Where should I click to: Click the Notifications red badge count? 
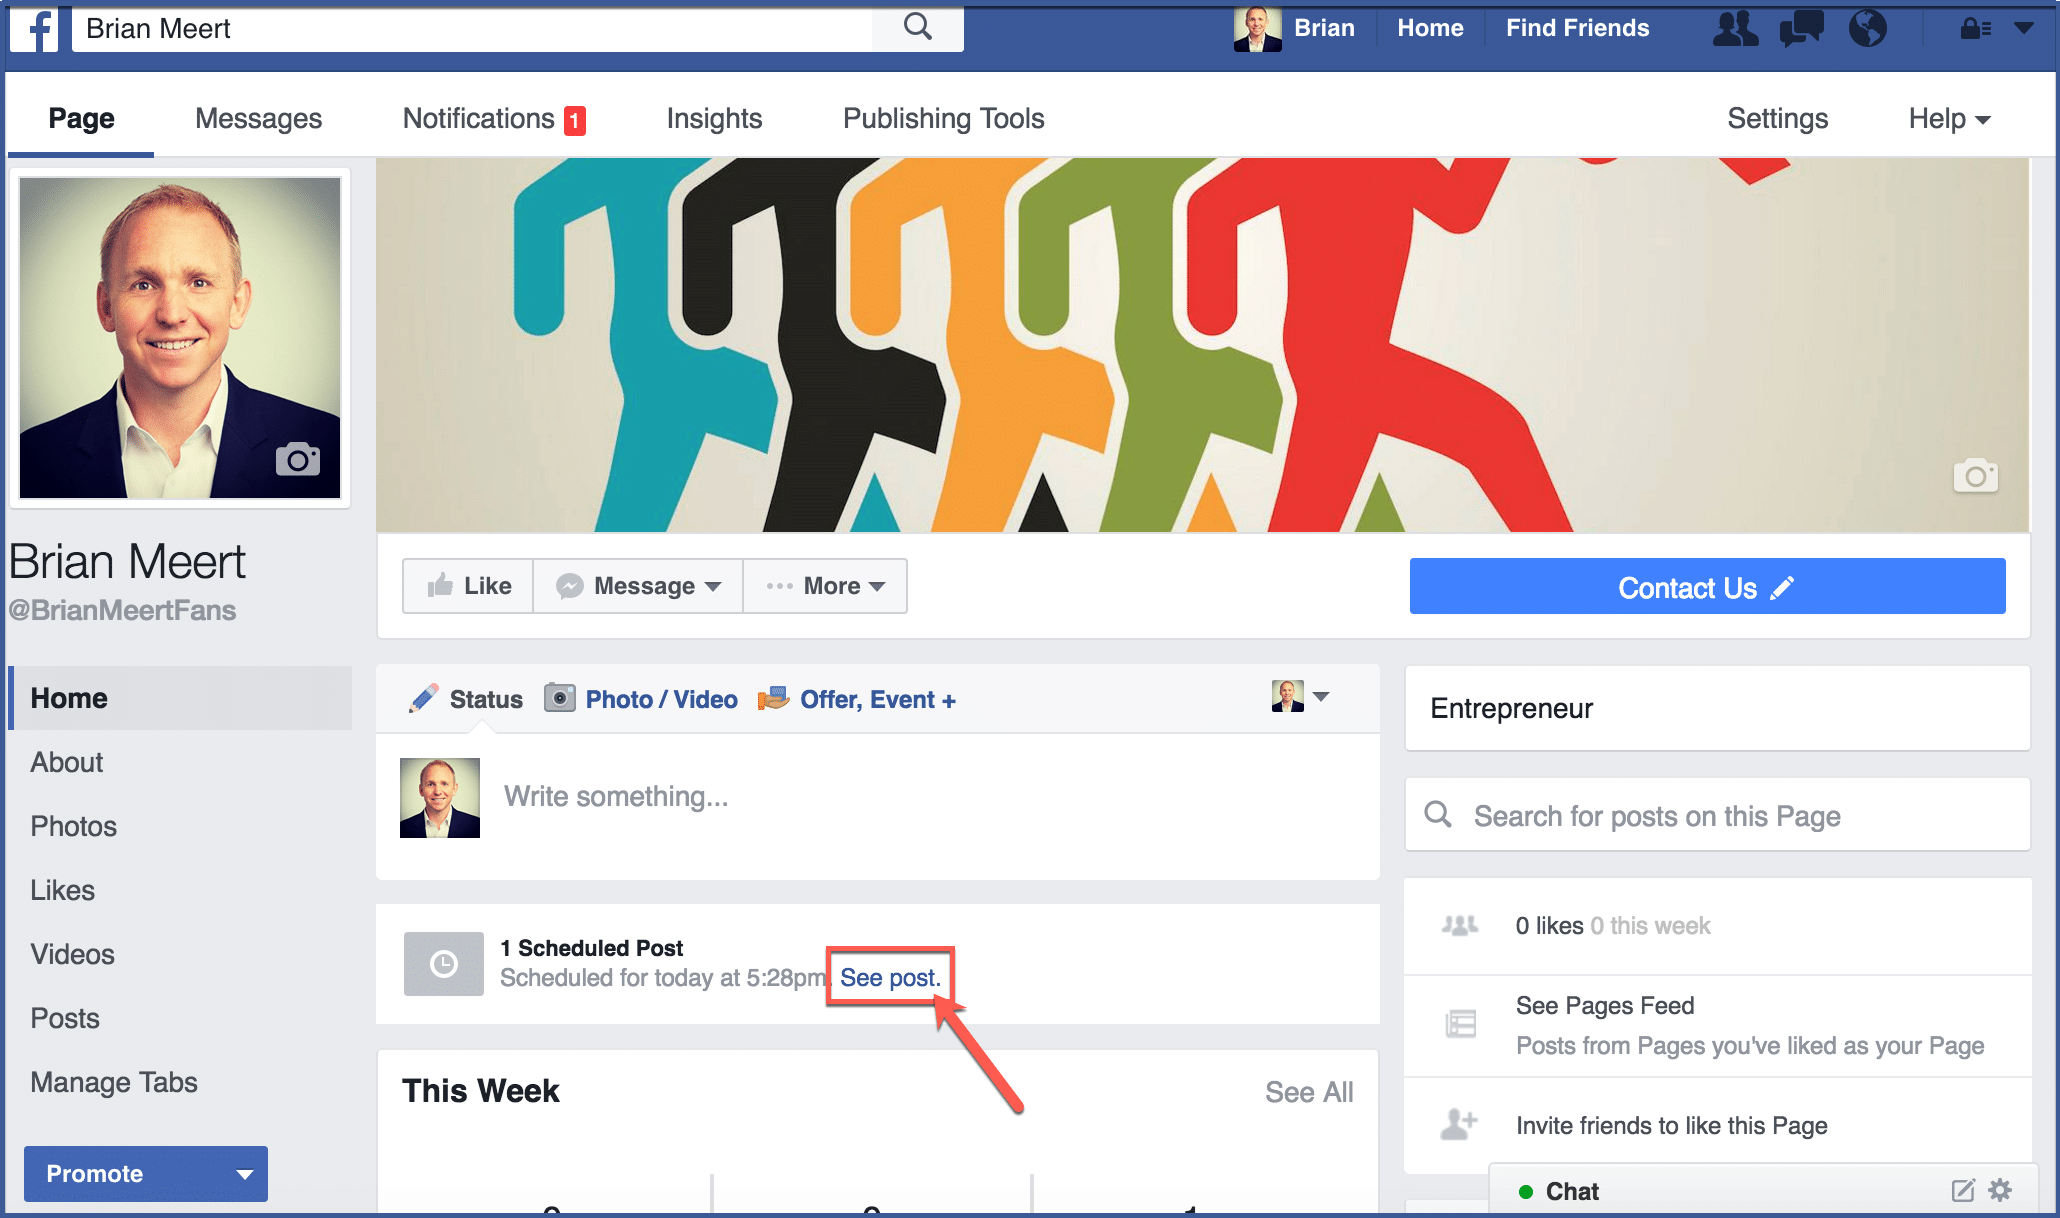coord(574,120)
